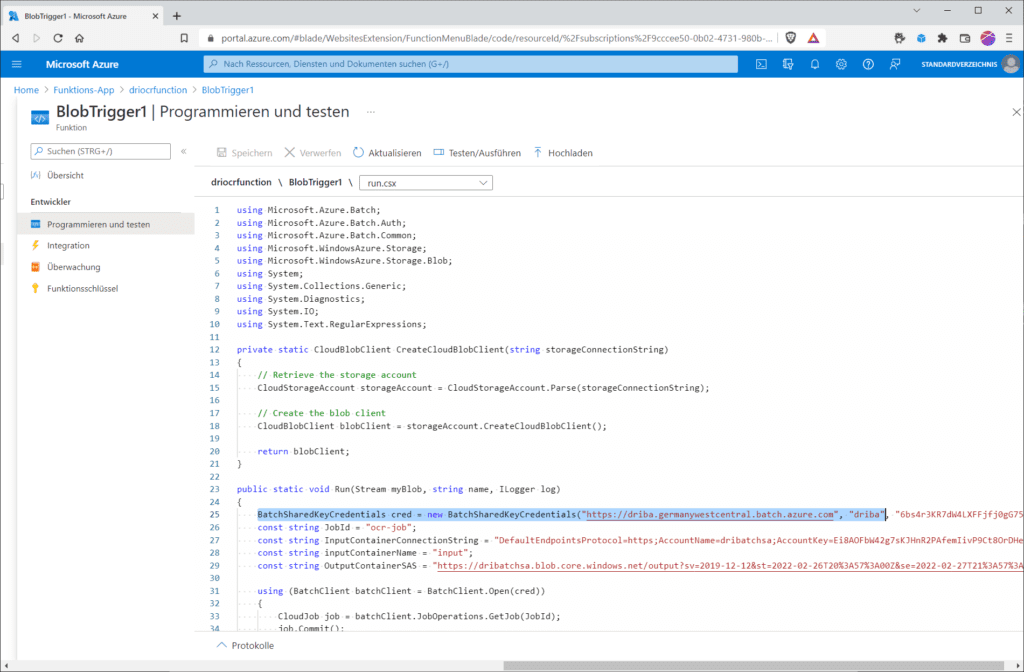Open the Überwachung menu item

[73, 267]
